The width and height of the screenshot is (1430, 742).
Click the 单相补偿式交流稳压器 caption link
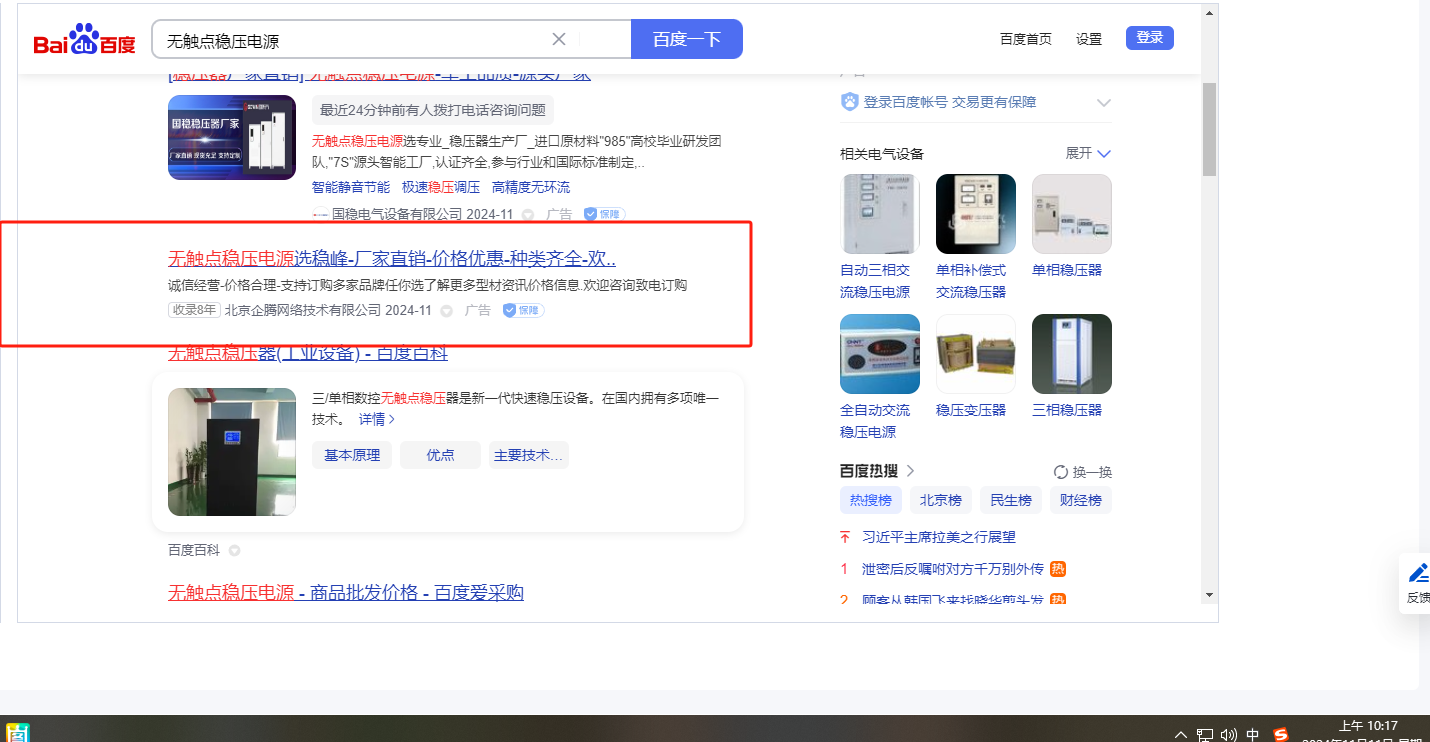coord(971,281)
